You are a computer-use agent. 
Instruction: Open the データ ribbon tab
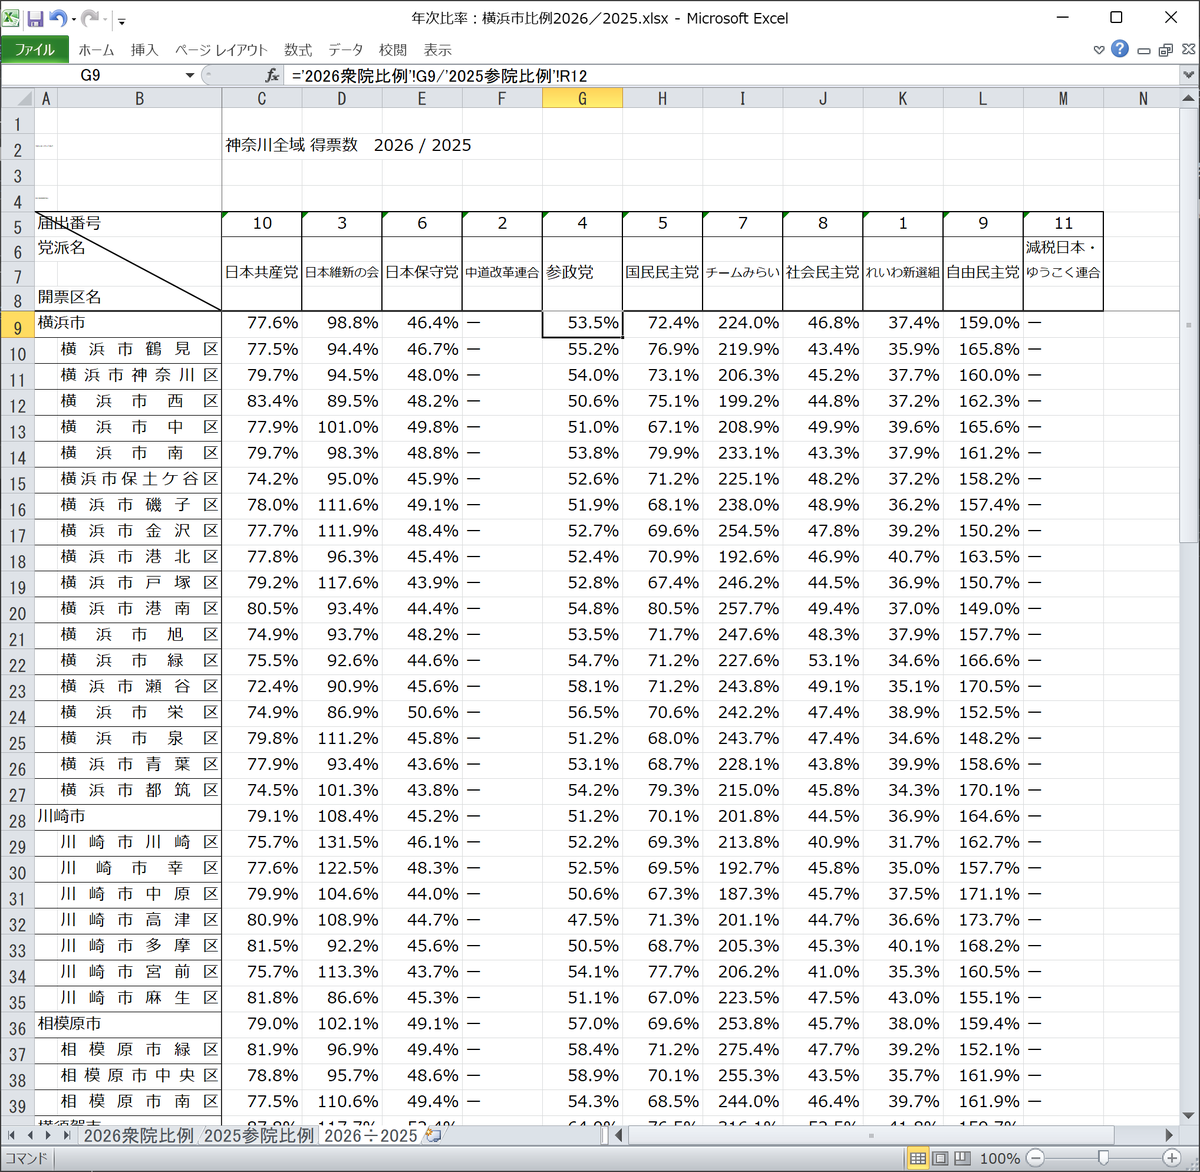click(346, 49)
